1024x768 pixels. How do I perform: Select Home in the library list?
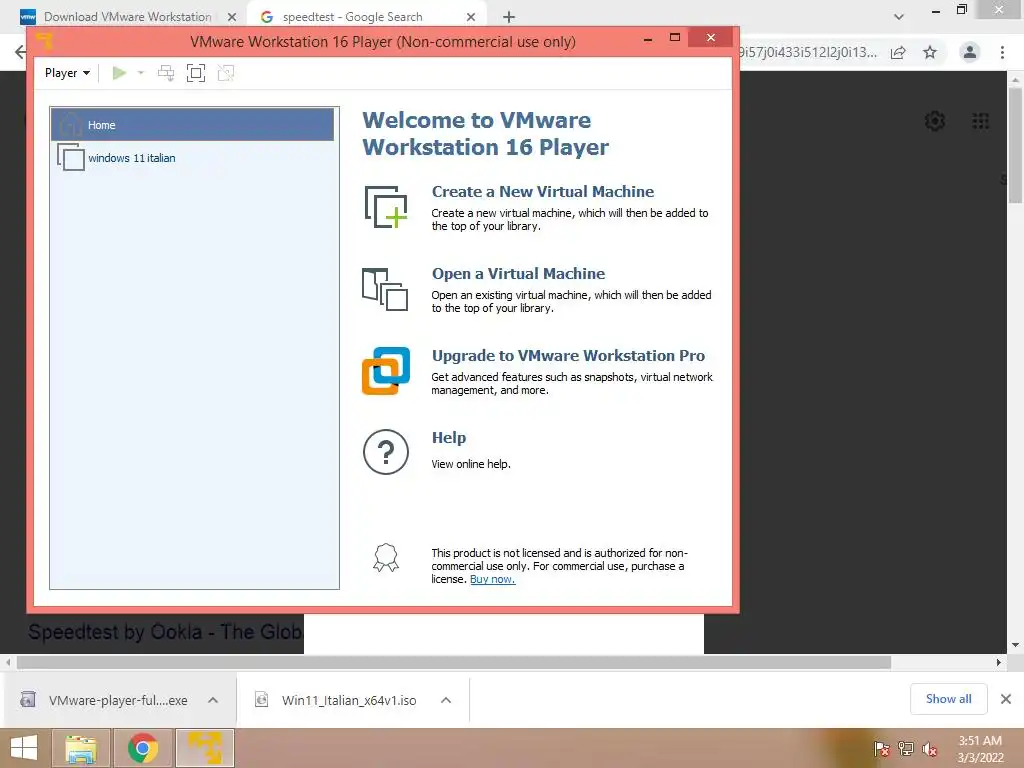tap(193, 125)
